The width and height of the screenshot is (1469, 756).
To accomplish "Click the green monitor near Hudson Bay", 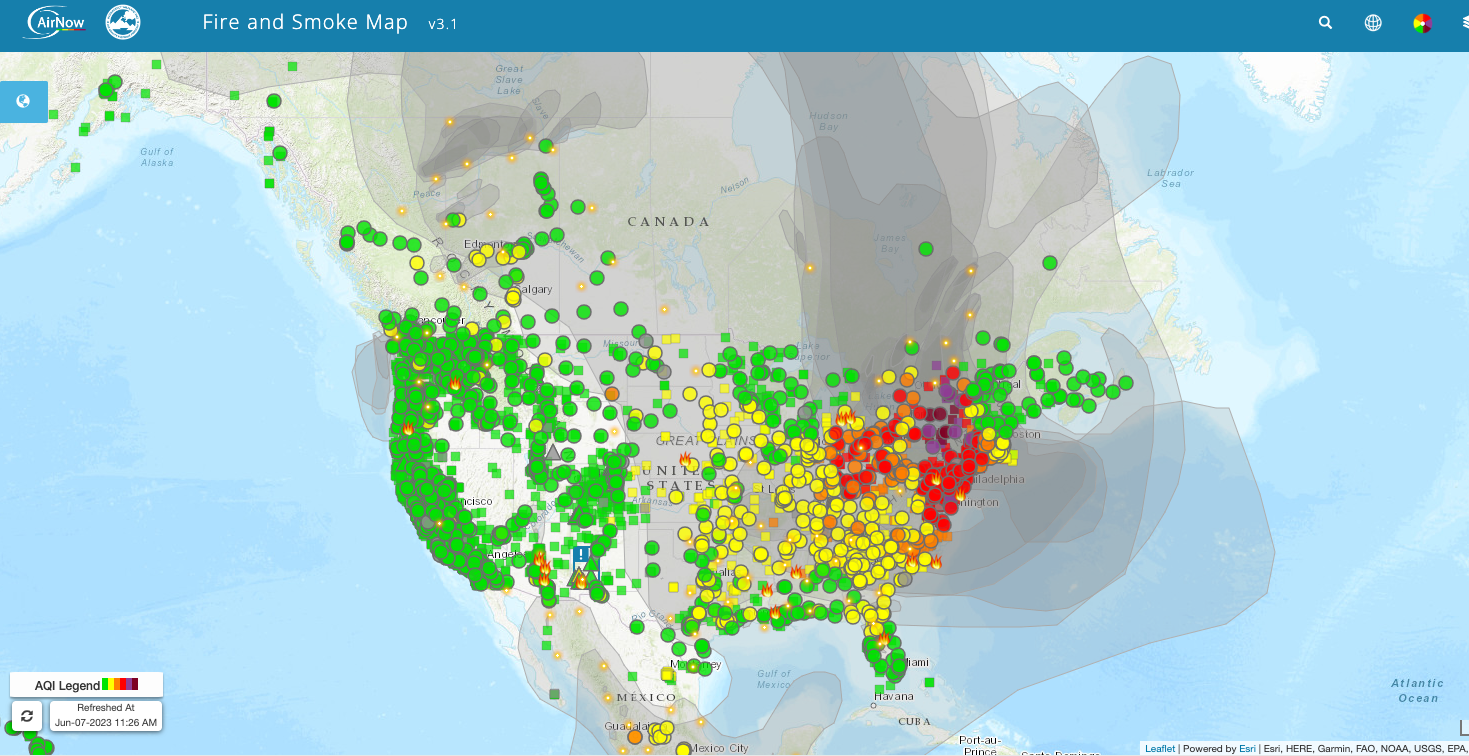I will tap(926, 248).
